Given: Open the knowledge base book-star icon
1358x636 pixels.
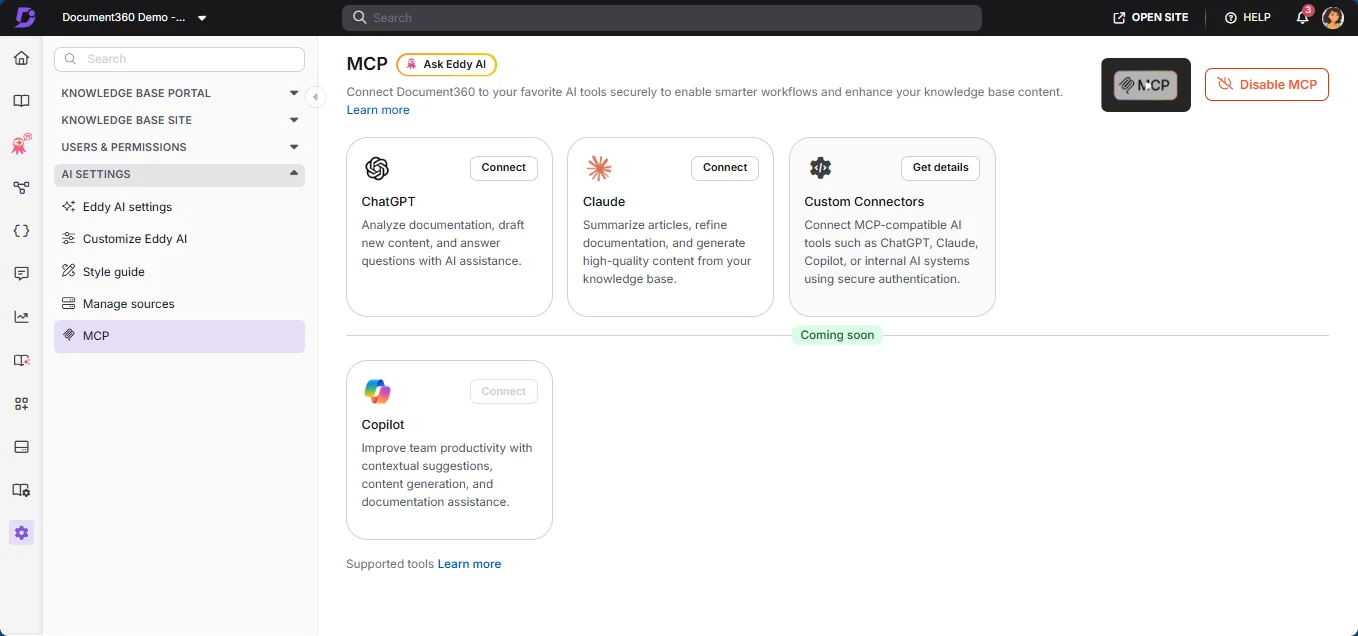Looking at the screenshot, I should pos(21,360).
